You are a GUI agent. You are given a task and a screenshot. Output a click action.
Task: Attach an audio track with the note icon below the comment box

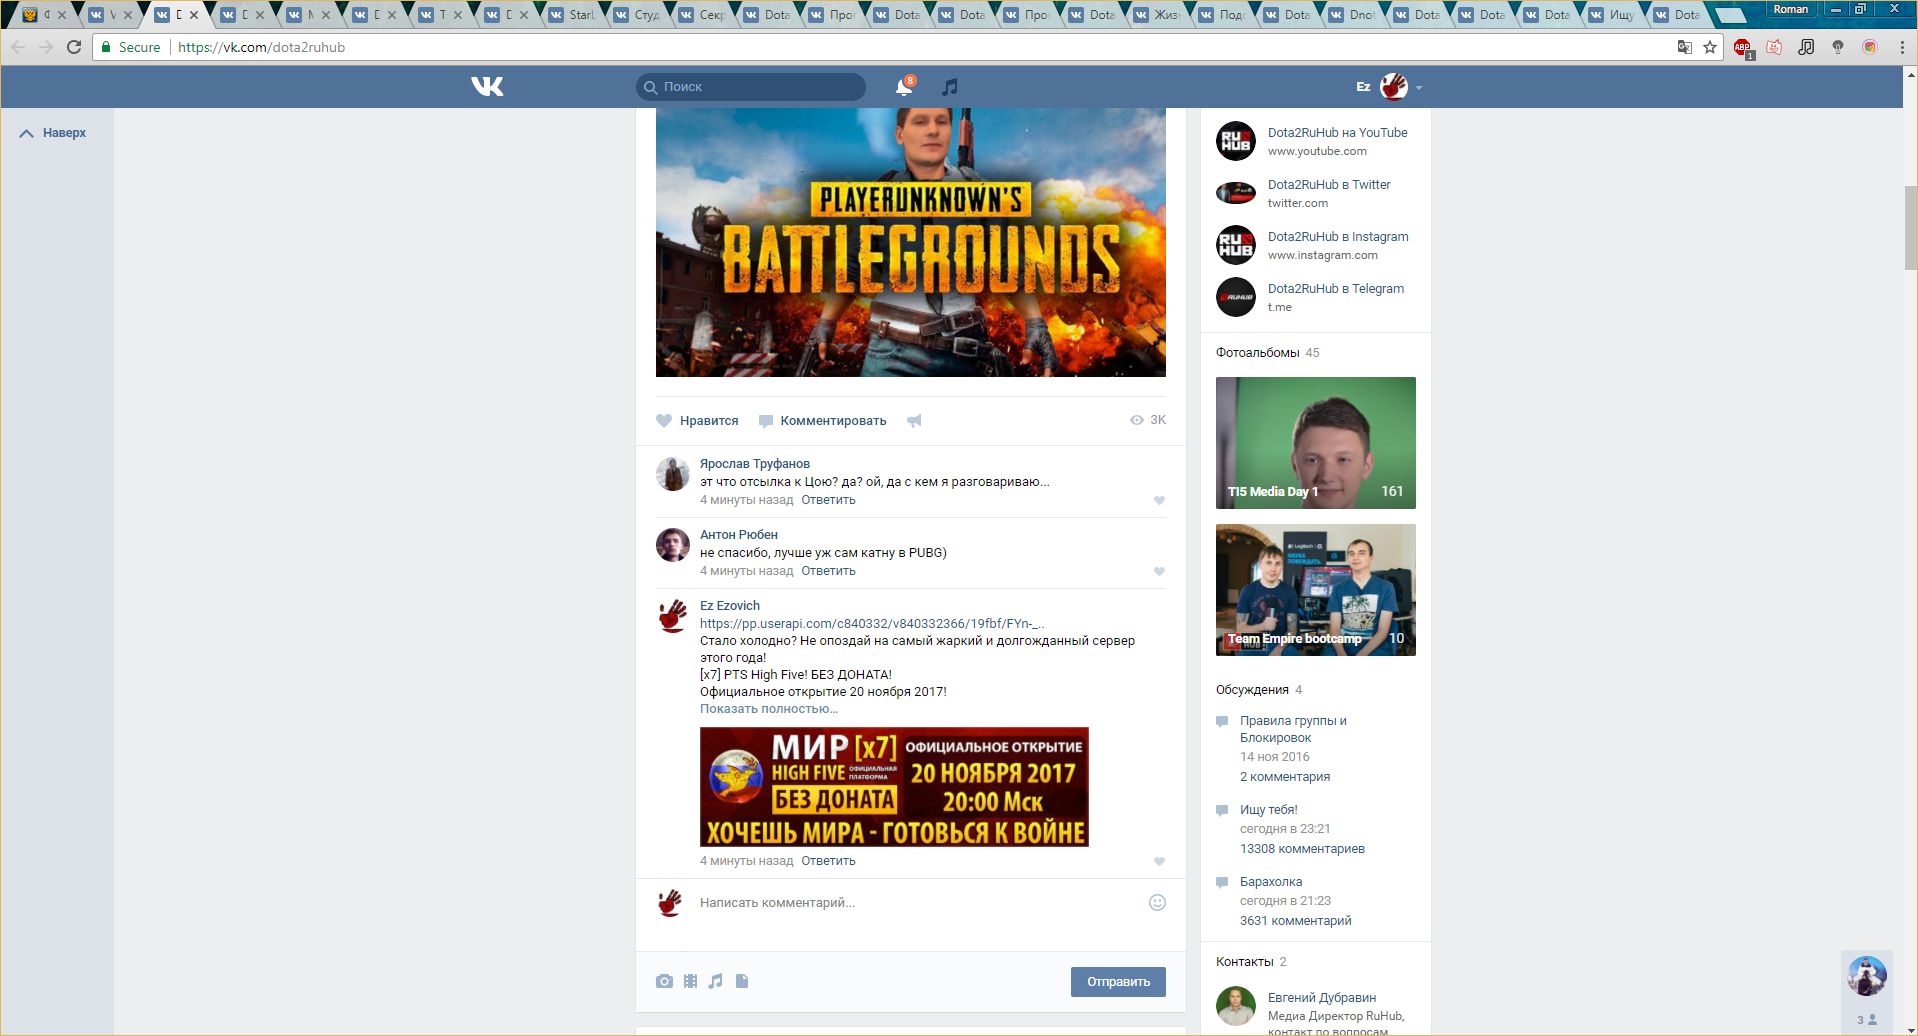[x=715, y=981]
